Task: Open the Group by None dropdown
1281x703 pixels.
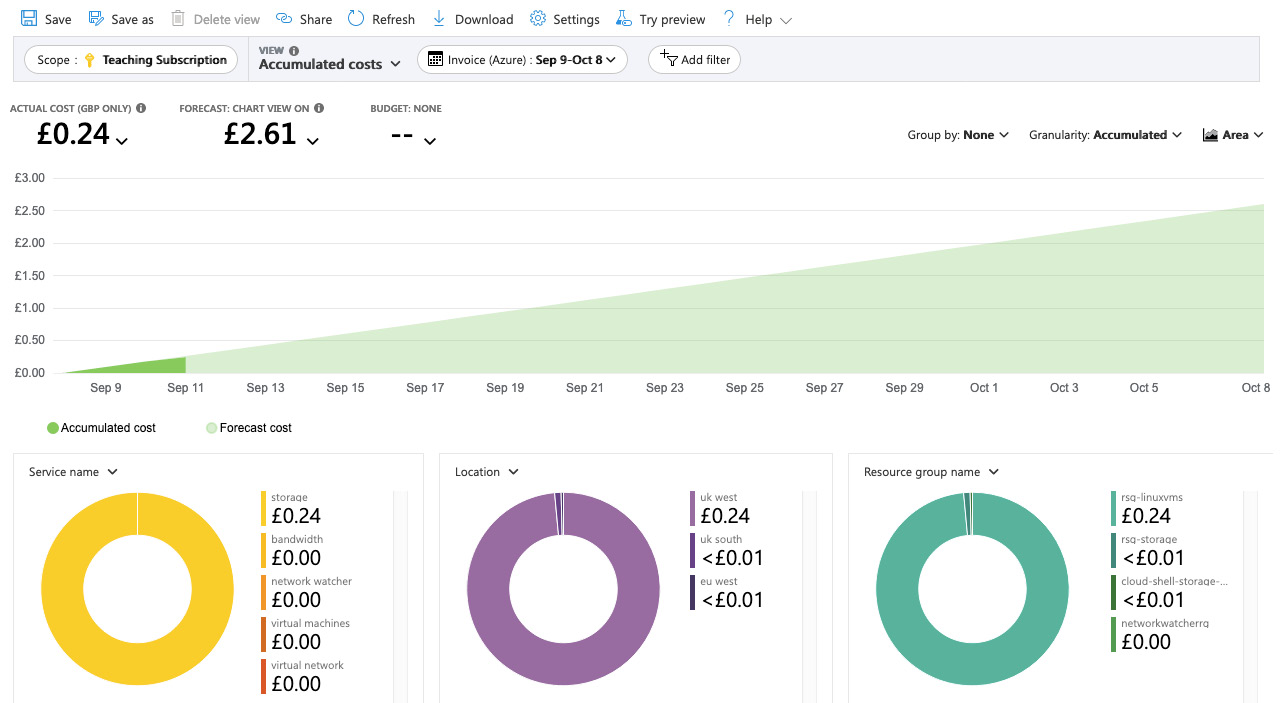Action: 958,135
